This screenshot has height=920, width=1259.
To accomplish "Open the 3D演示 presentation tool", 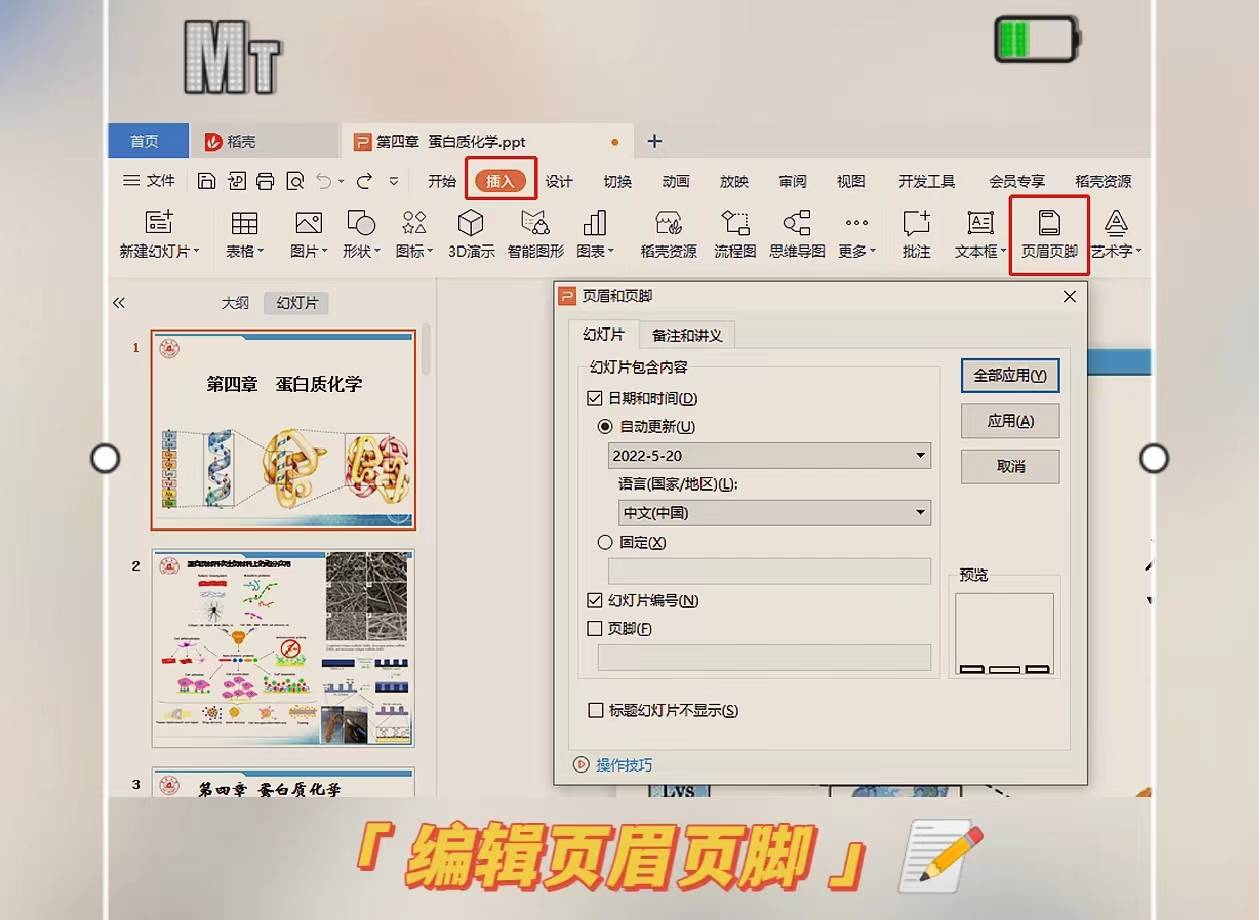I will coord(470,235).
